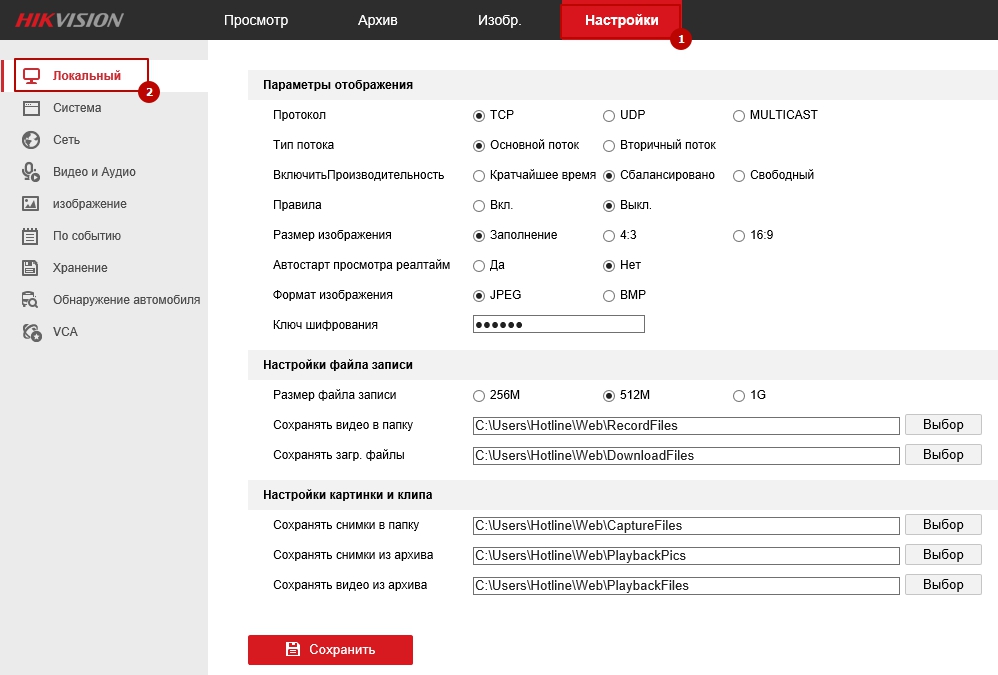Image resolution: width=998 pixels, height=675 pixels.
Task: Click the Сеть globe icon
Action: coord(31,140)
